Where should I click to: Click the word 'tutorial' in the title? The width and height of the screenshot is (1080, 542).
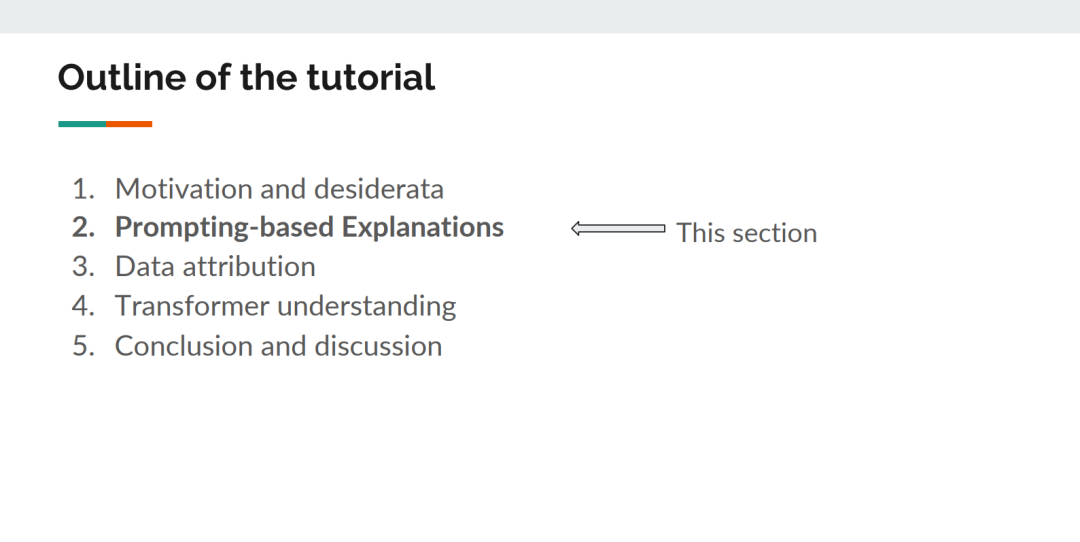coord(371,76)
